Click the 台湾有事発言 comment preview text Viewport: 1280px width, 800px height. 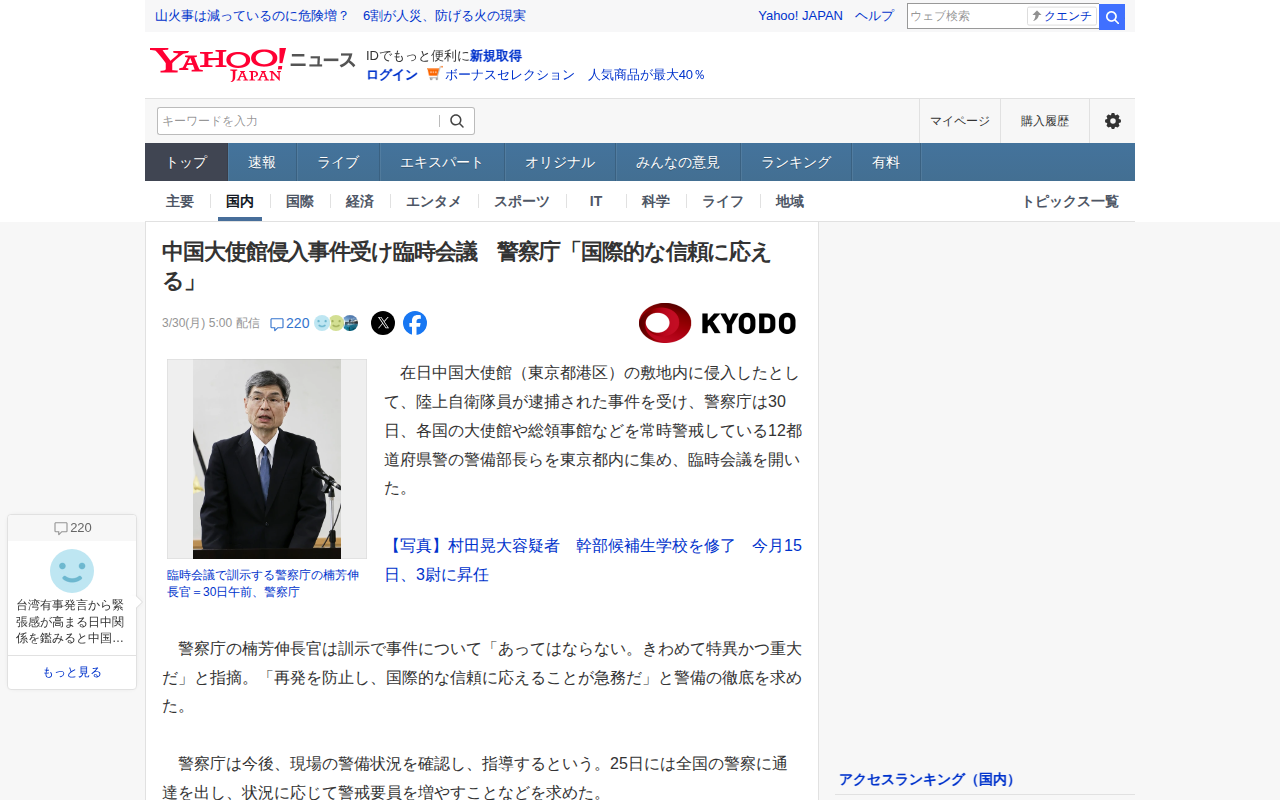coord(72,621)
